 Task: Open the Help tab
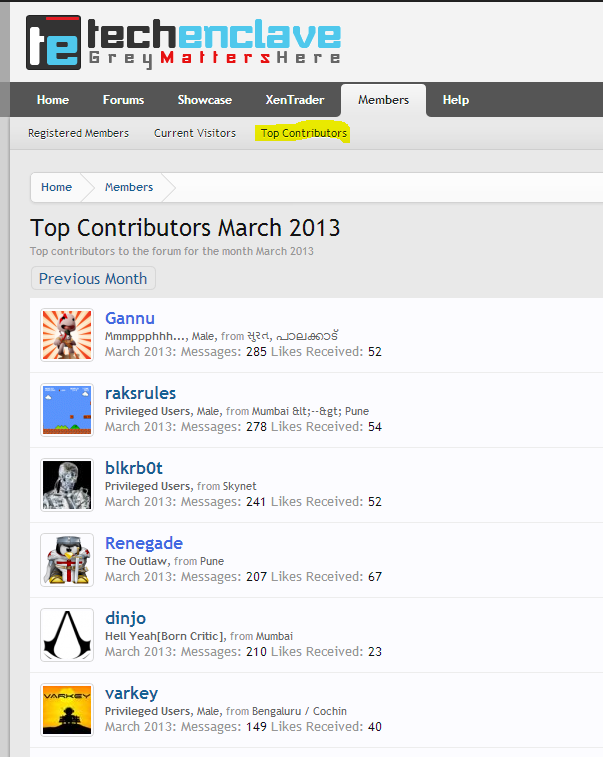click(x=456, y=100)
